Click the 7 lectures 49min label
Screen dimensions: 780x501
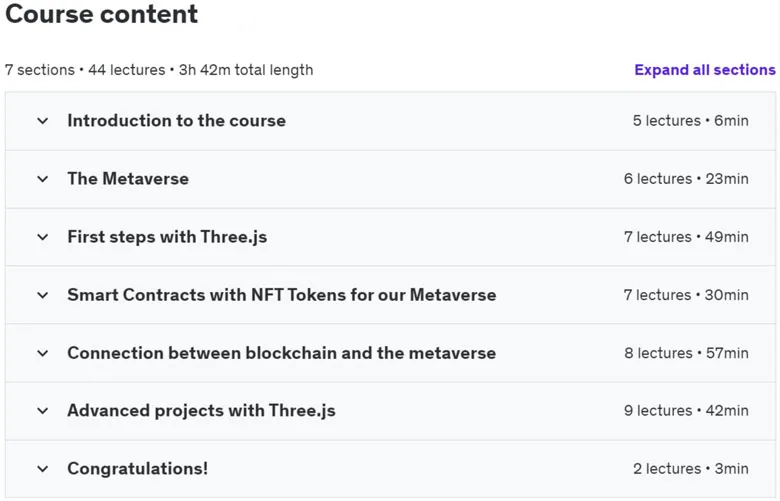click(686, 237)
